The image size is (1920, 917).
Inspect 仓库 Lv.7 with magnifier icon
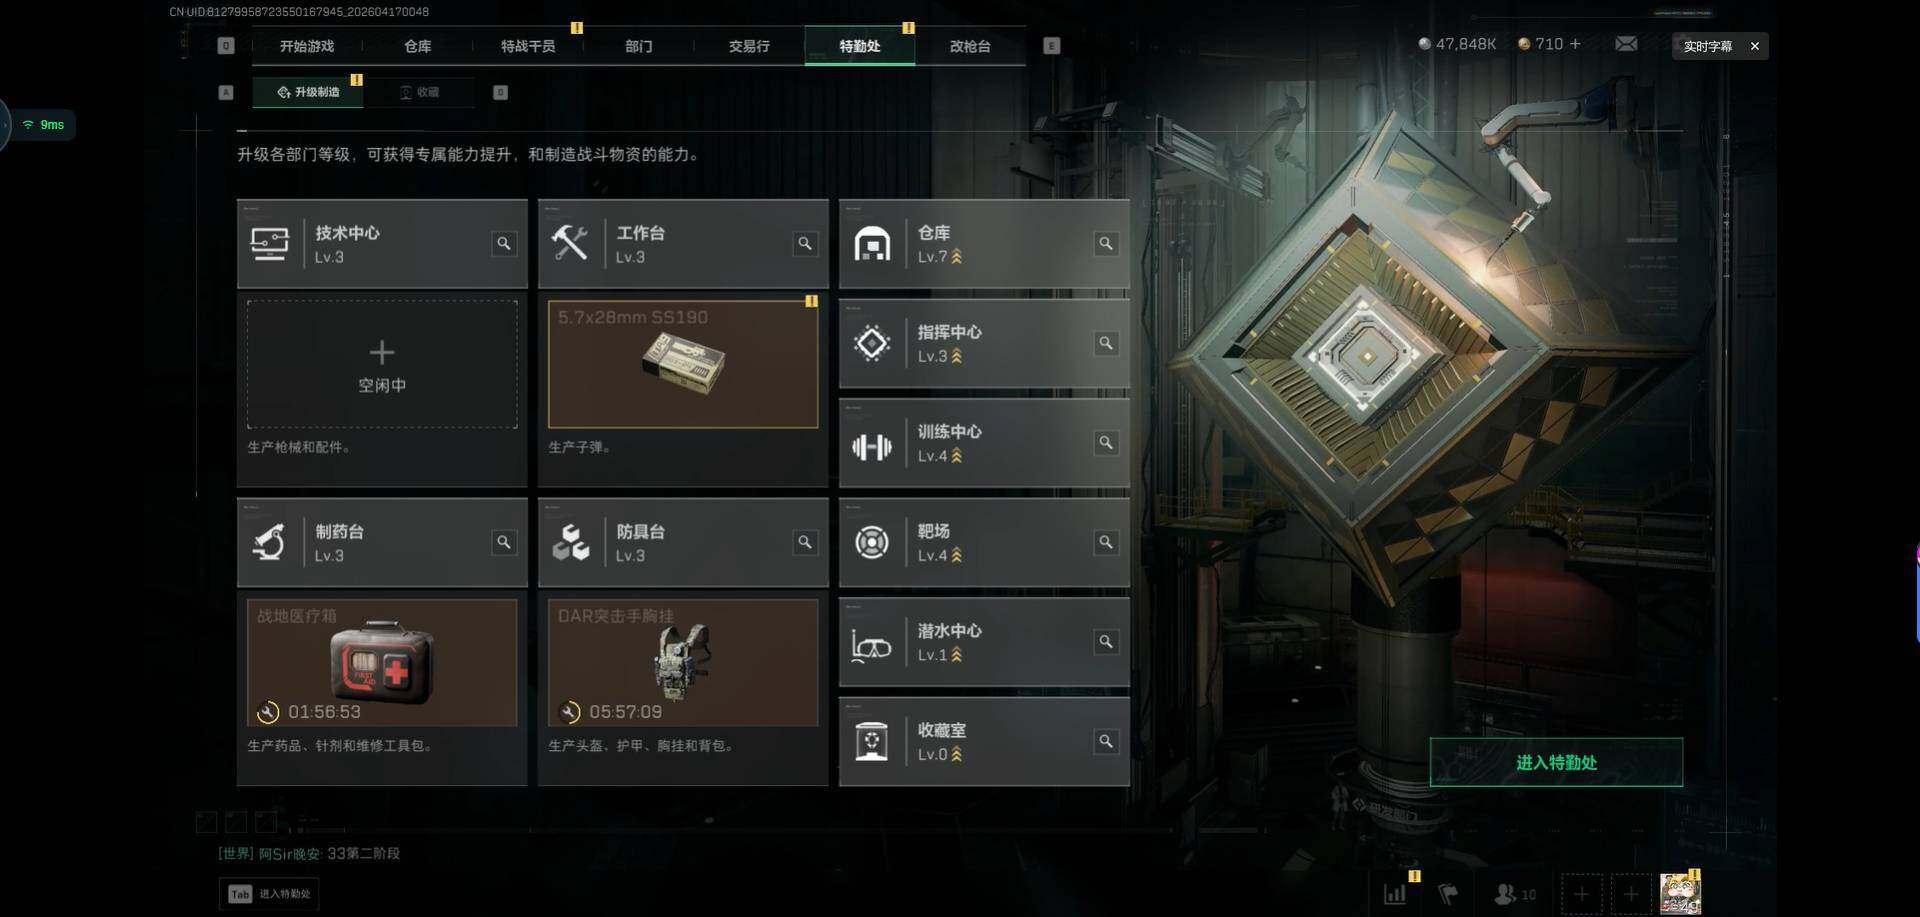tap(1106, 243)
